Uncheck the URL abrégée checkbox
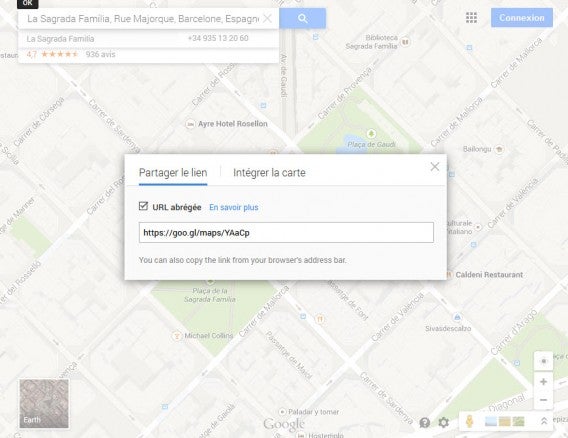Screen dimensions: 568x438 tap(143, 207)
